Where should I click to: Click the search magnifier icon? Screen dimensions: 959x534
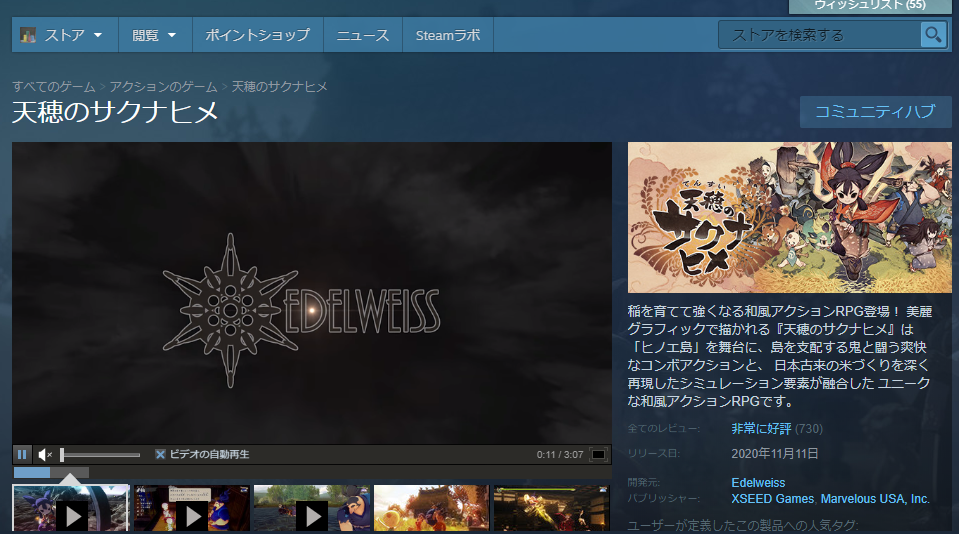point(933,35)
